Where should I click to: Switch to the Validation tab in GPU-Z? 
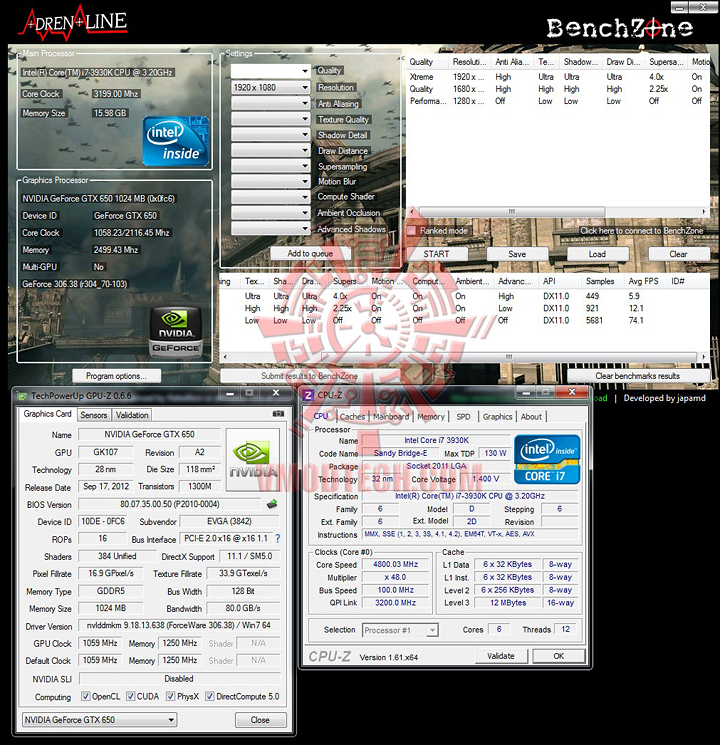[132, 415]
